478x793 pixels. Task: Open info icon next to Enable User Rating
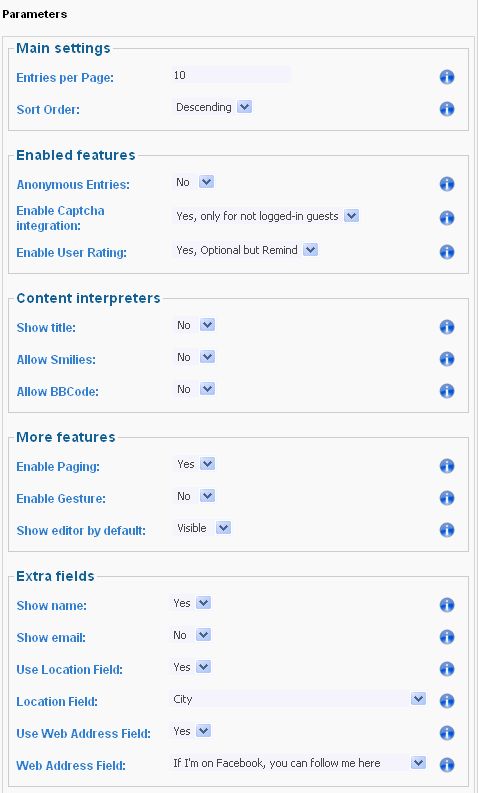tap(447, 252)
